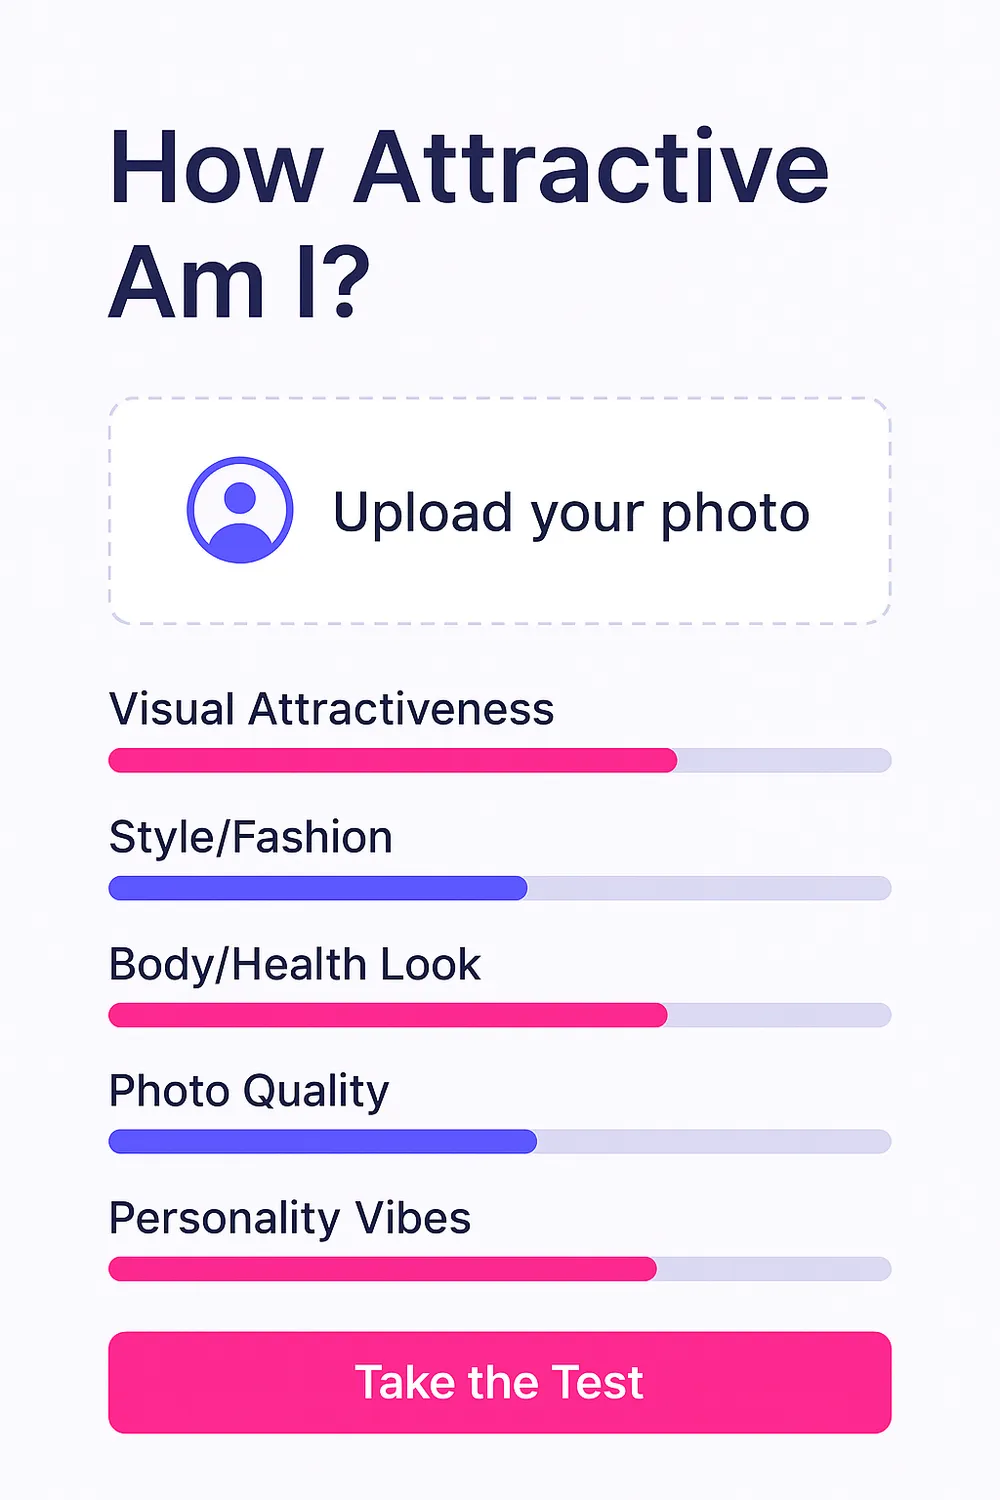Click the unfilled gray part of Style/Fashion bar
The width and height of the screenshot is (1000, 1500).
tap(709, 888)
